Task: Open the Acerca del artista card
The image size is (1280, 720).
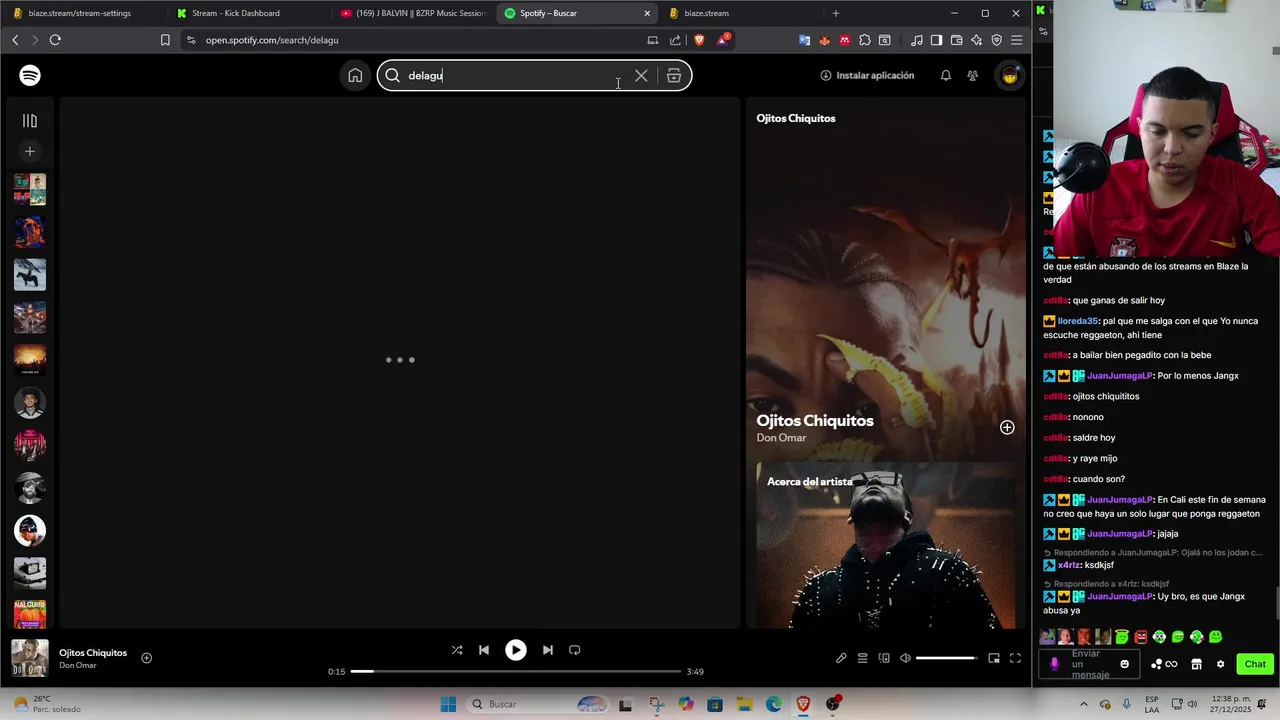Action: pyautogui.click(x=886, y=545)
